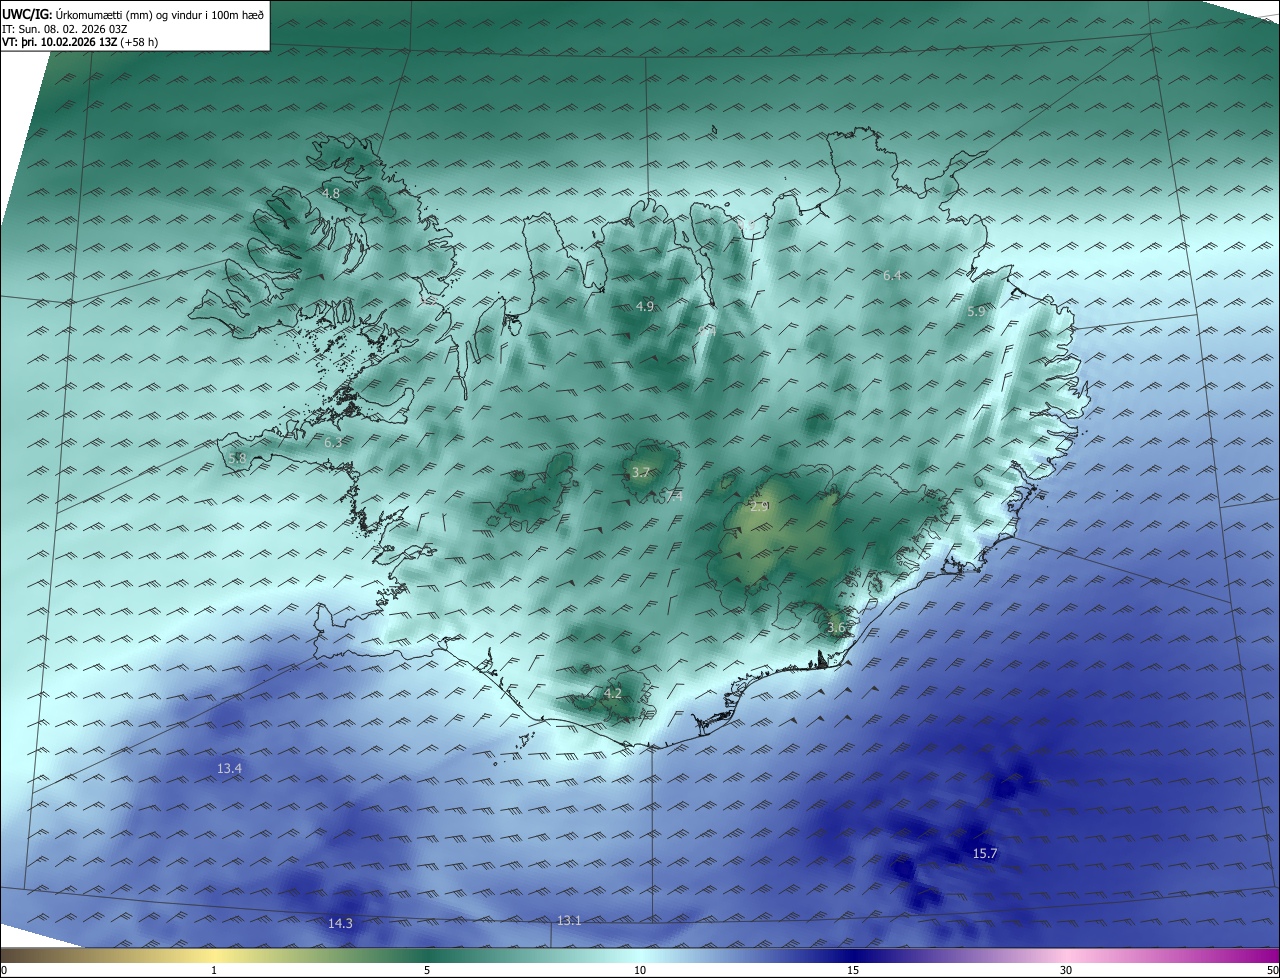Click the 14.3 value label
Image resolution: width=1280 pixels, height=978 pixels.
pyautogui.click(x=340, y=923)
